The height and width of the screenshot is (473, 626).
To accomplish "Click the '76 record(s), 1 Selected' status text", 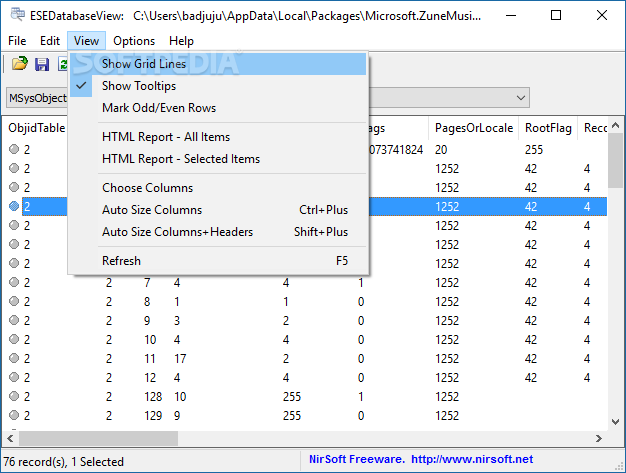I will (64, 462).
